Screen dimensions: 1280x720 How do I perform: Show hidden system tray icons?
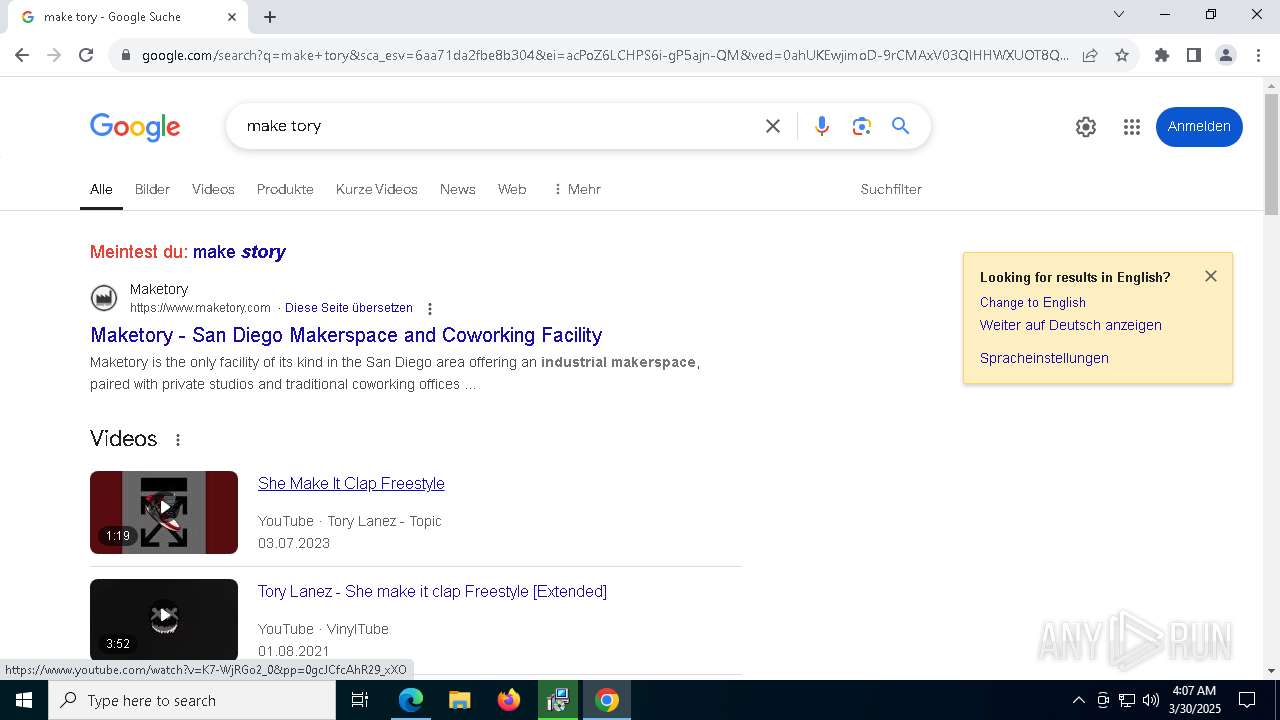pos(1078,700)
